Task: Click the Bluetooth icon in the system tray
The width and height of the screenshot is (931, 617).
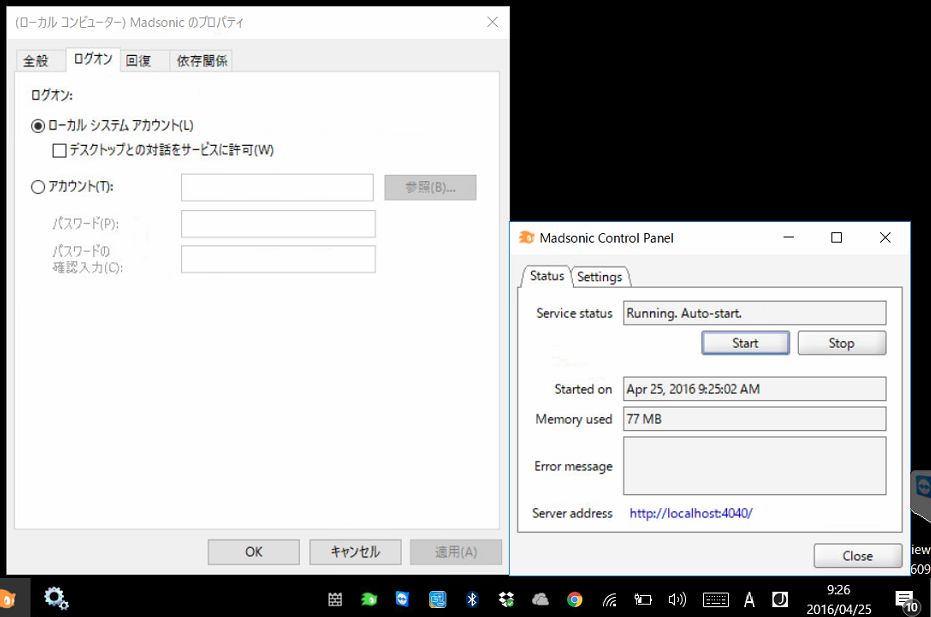Action: [x=472, y=599]
